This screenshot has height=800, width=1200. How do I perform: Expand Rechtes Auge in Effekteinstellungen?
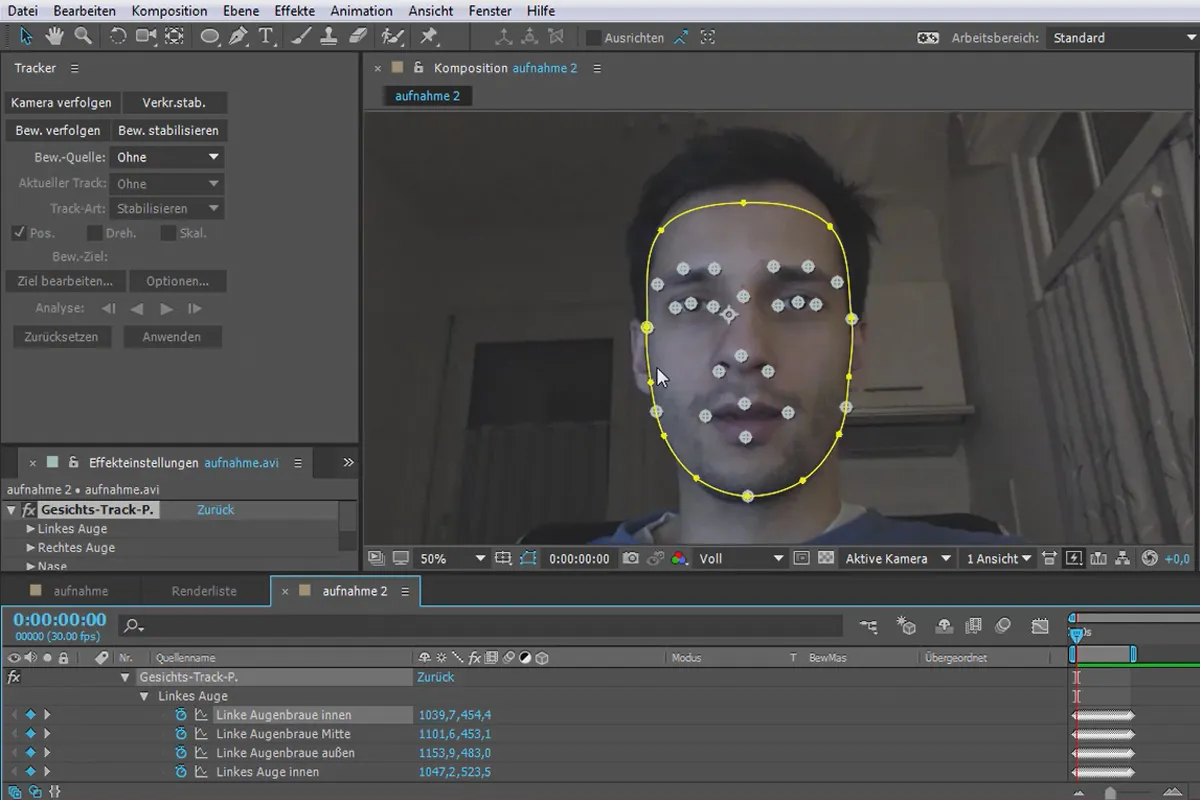click(x=31, y=548)
